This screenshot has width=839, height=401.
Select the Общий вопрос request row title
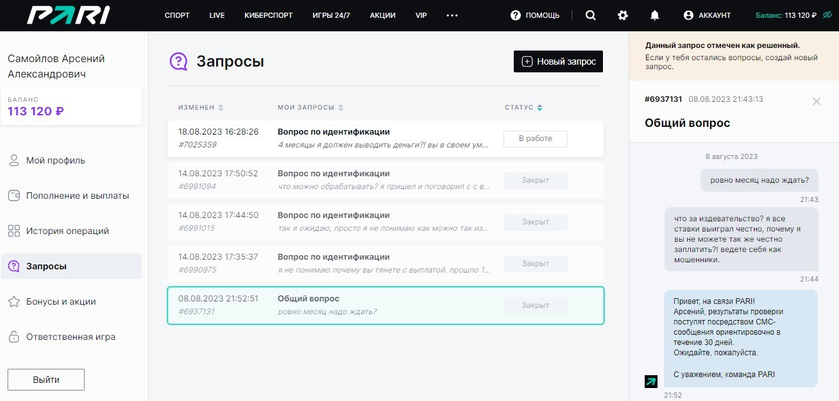click(x=308, y=299)
